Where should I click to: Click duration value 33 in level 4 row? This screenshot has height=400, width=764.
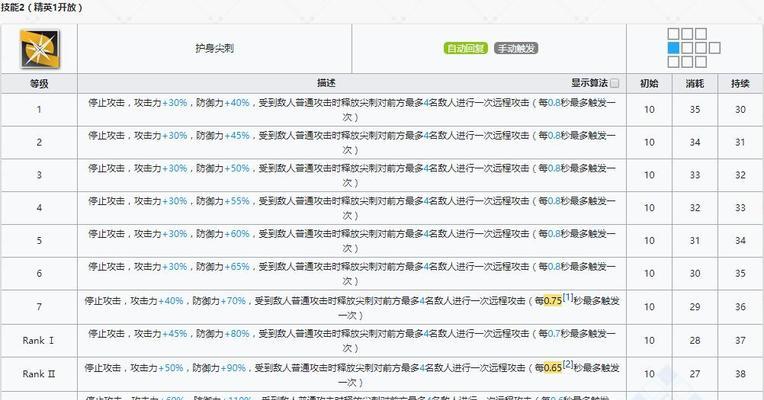point(741,208)
